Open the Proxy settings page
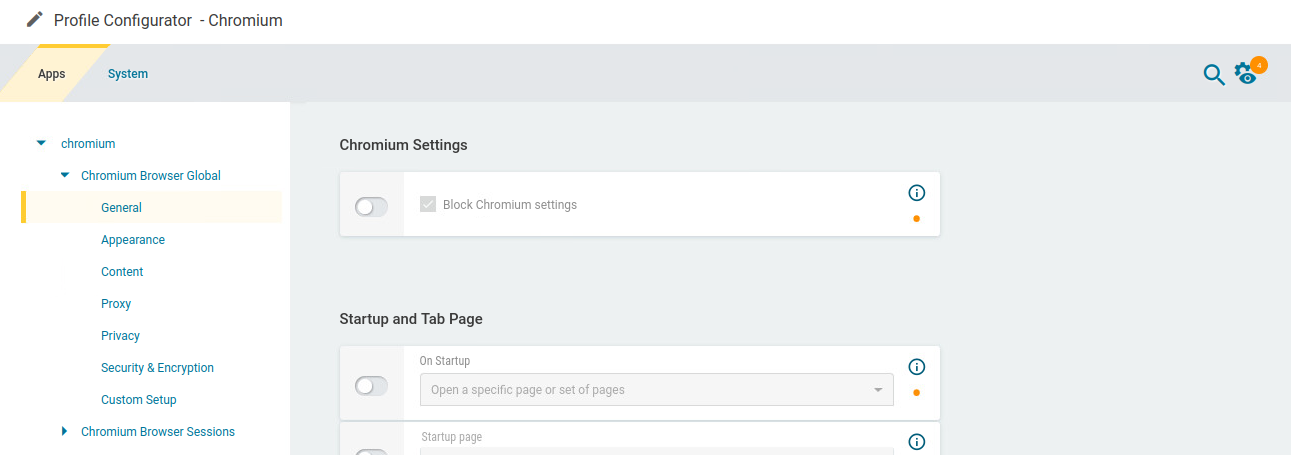1291x455 pixels. point(116,304)
